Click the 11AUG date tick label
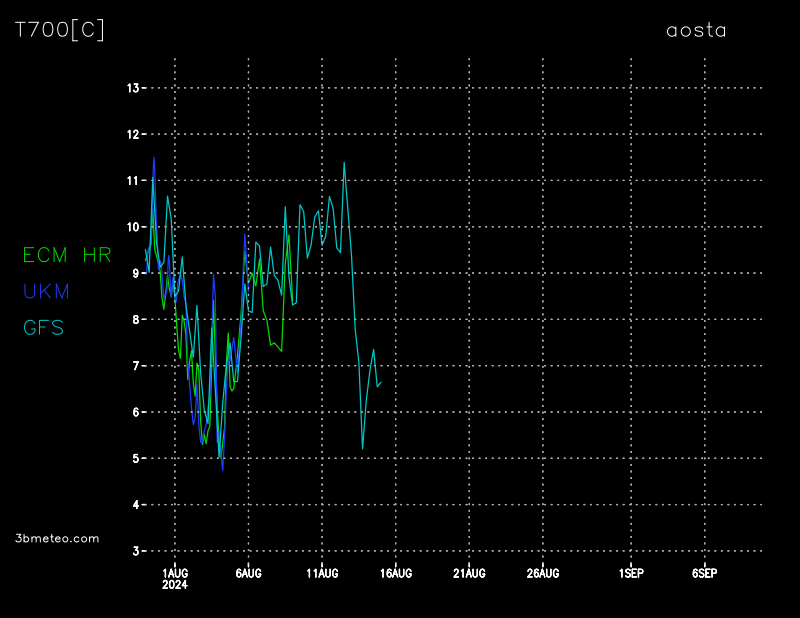800x618 pixels. [x=322, y=573]
